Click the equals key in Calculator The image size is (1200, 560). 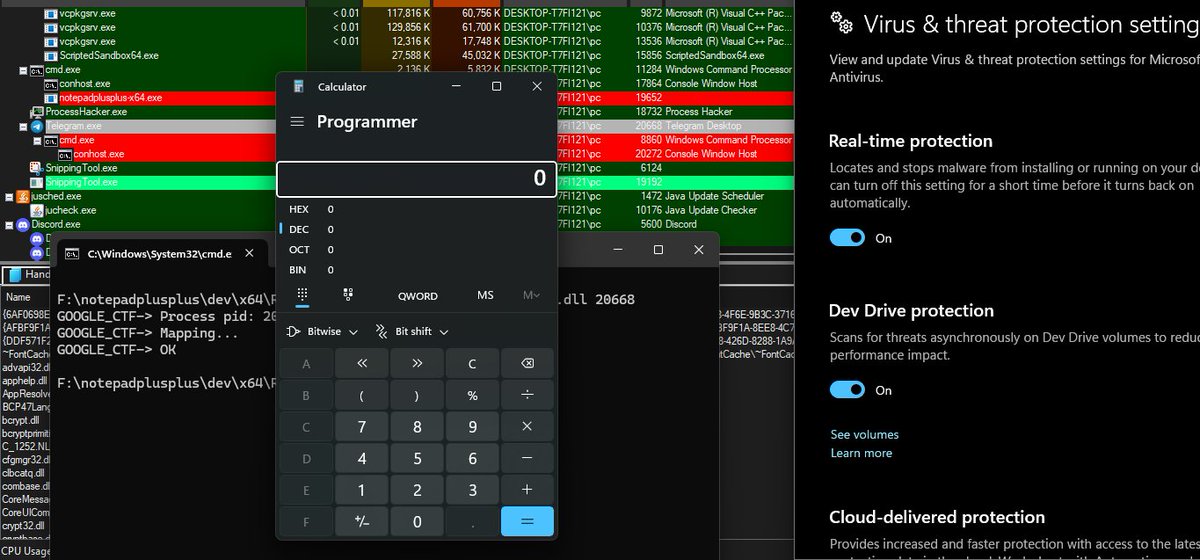527,521
